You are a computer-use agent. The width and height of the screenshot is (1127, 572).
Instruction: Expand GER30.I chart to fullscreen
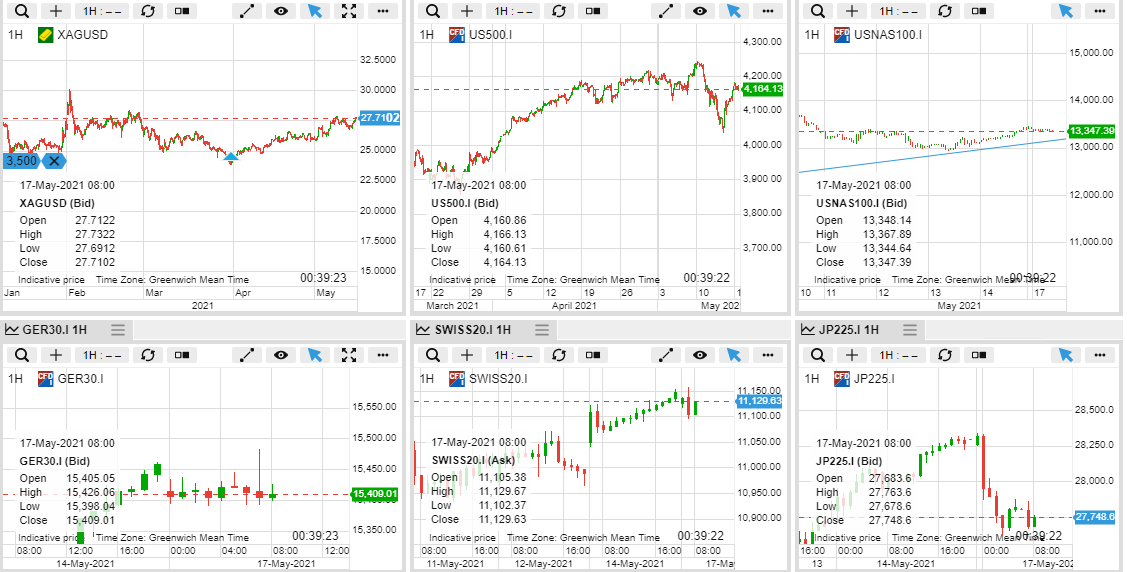pos(349,355)
